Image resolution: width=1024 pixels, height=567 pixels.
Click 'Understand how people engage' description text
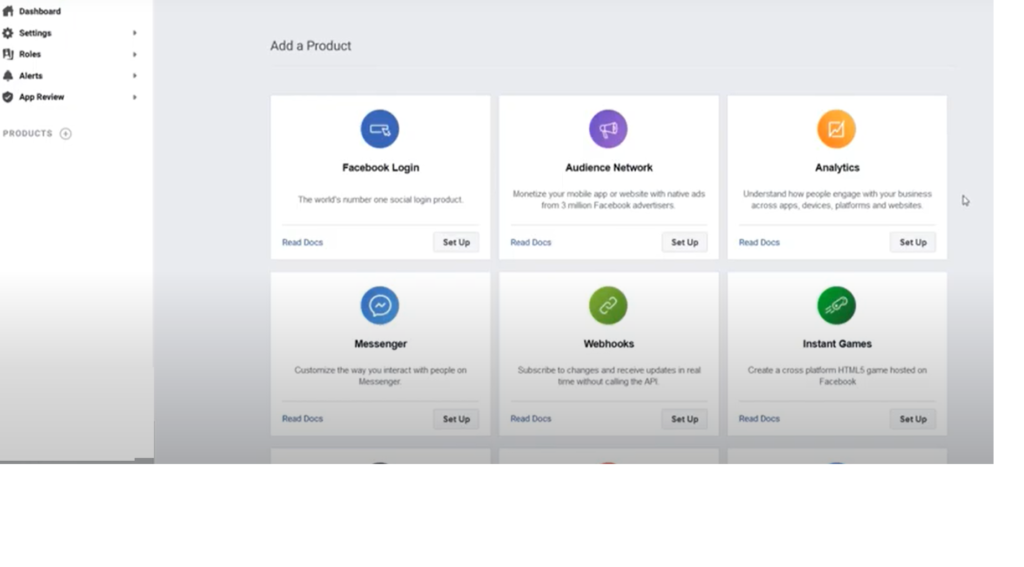[837, 199]
